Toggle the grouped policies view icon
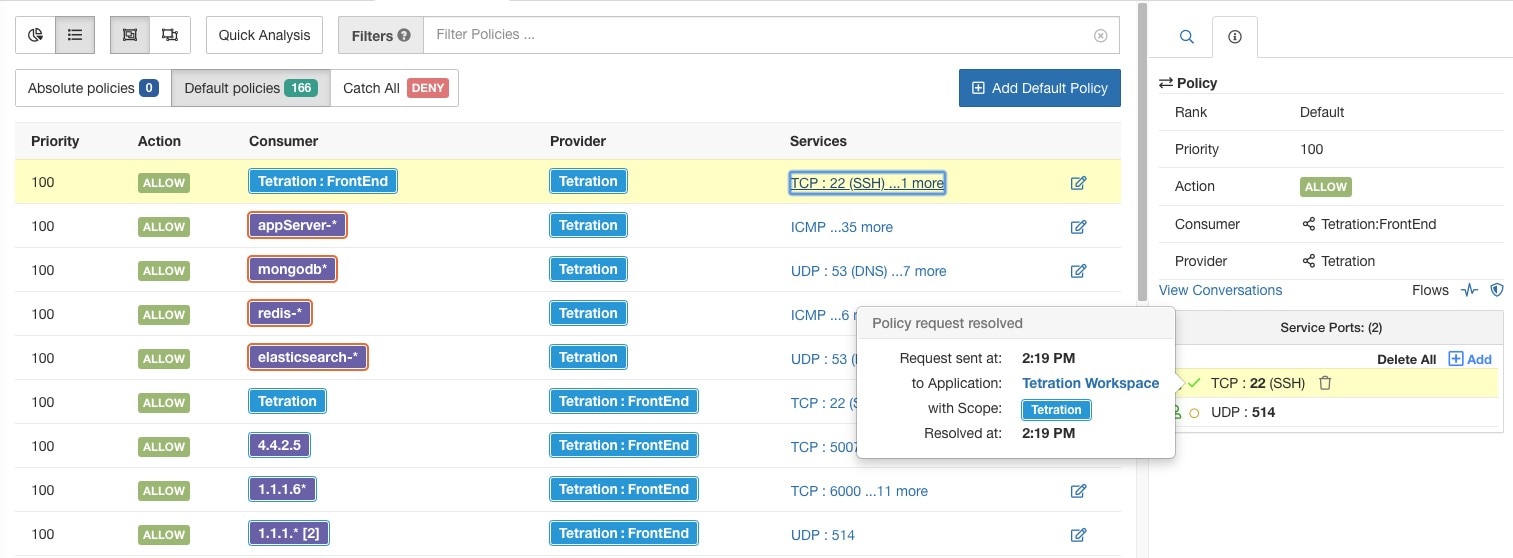1513x558 pixels. click(x=130, y=35)
